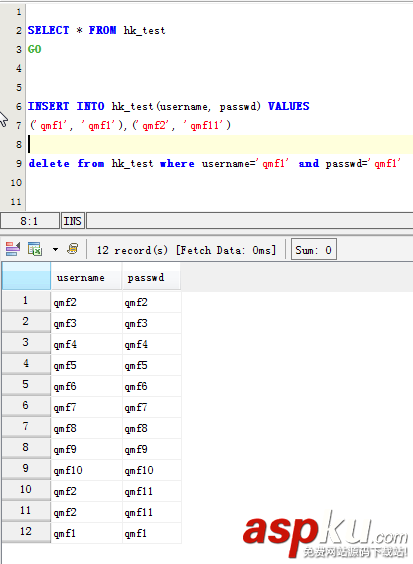Select row header 4 in results grid
The image size is (413, 564).
point(26,364)
